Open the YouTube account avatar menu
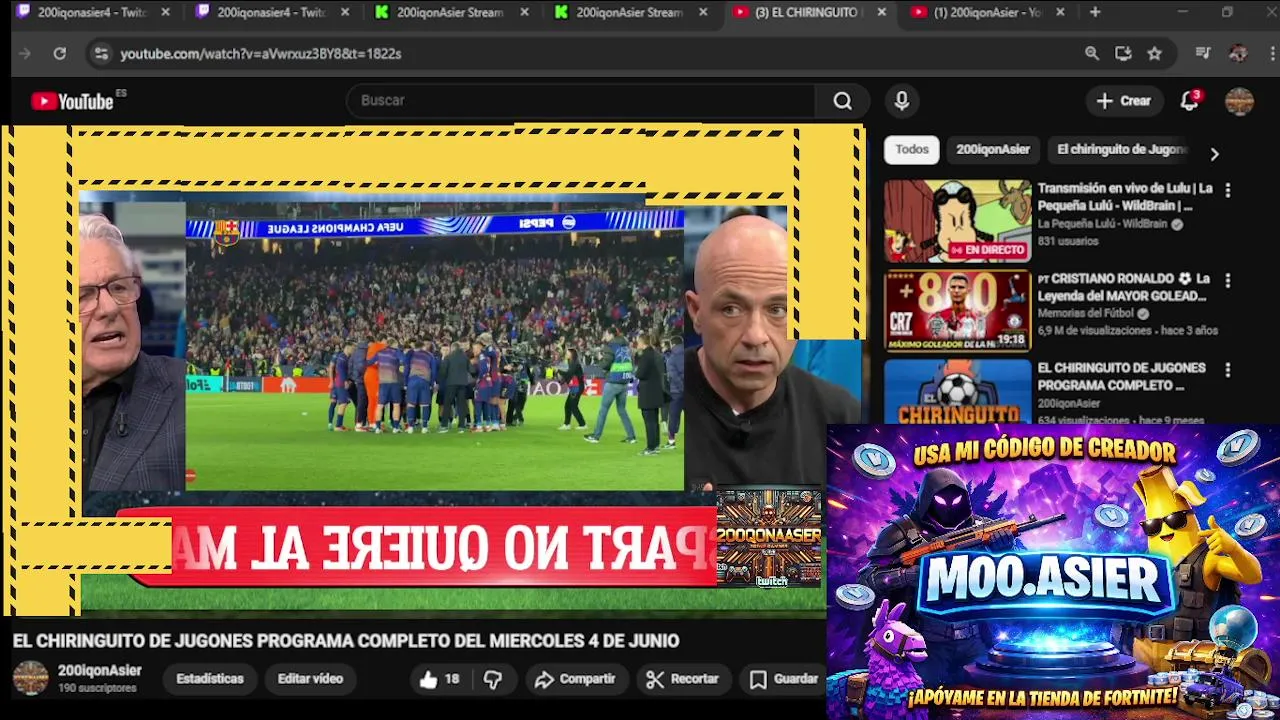The image size is (1280, 720). pyautogui.click(x=1239, y=101)
